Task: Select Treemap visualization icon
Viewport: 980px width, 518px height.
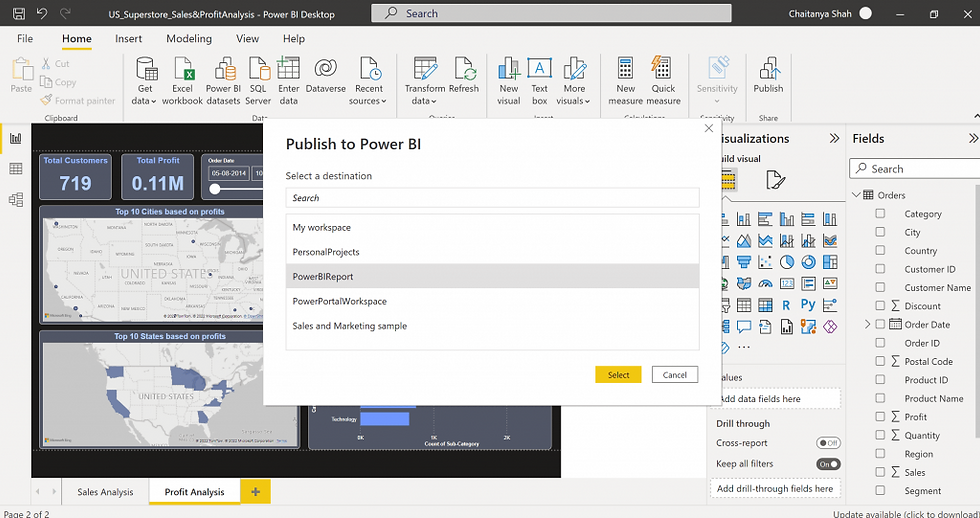Action: (830, 262)
